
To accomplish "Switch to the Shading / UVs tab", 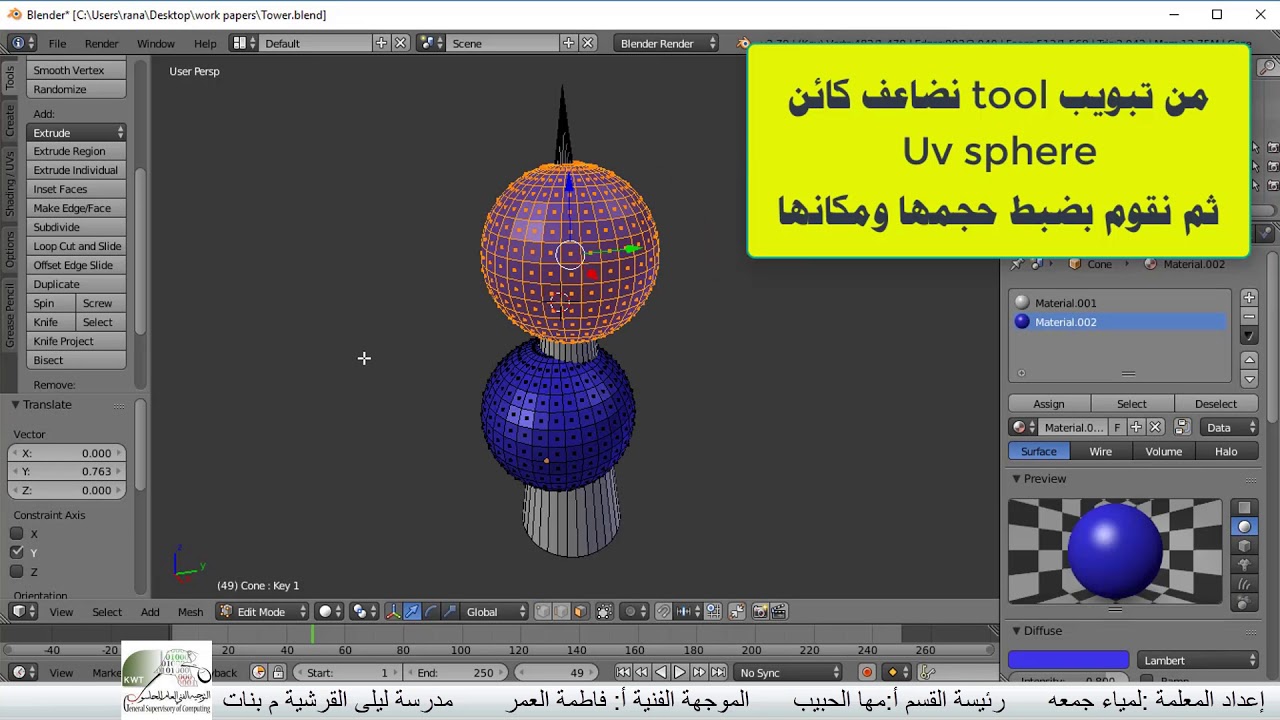I will 10,185.
